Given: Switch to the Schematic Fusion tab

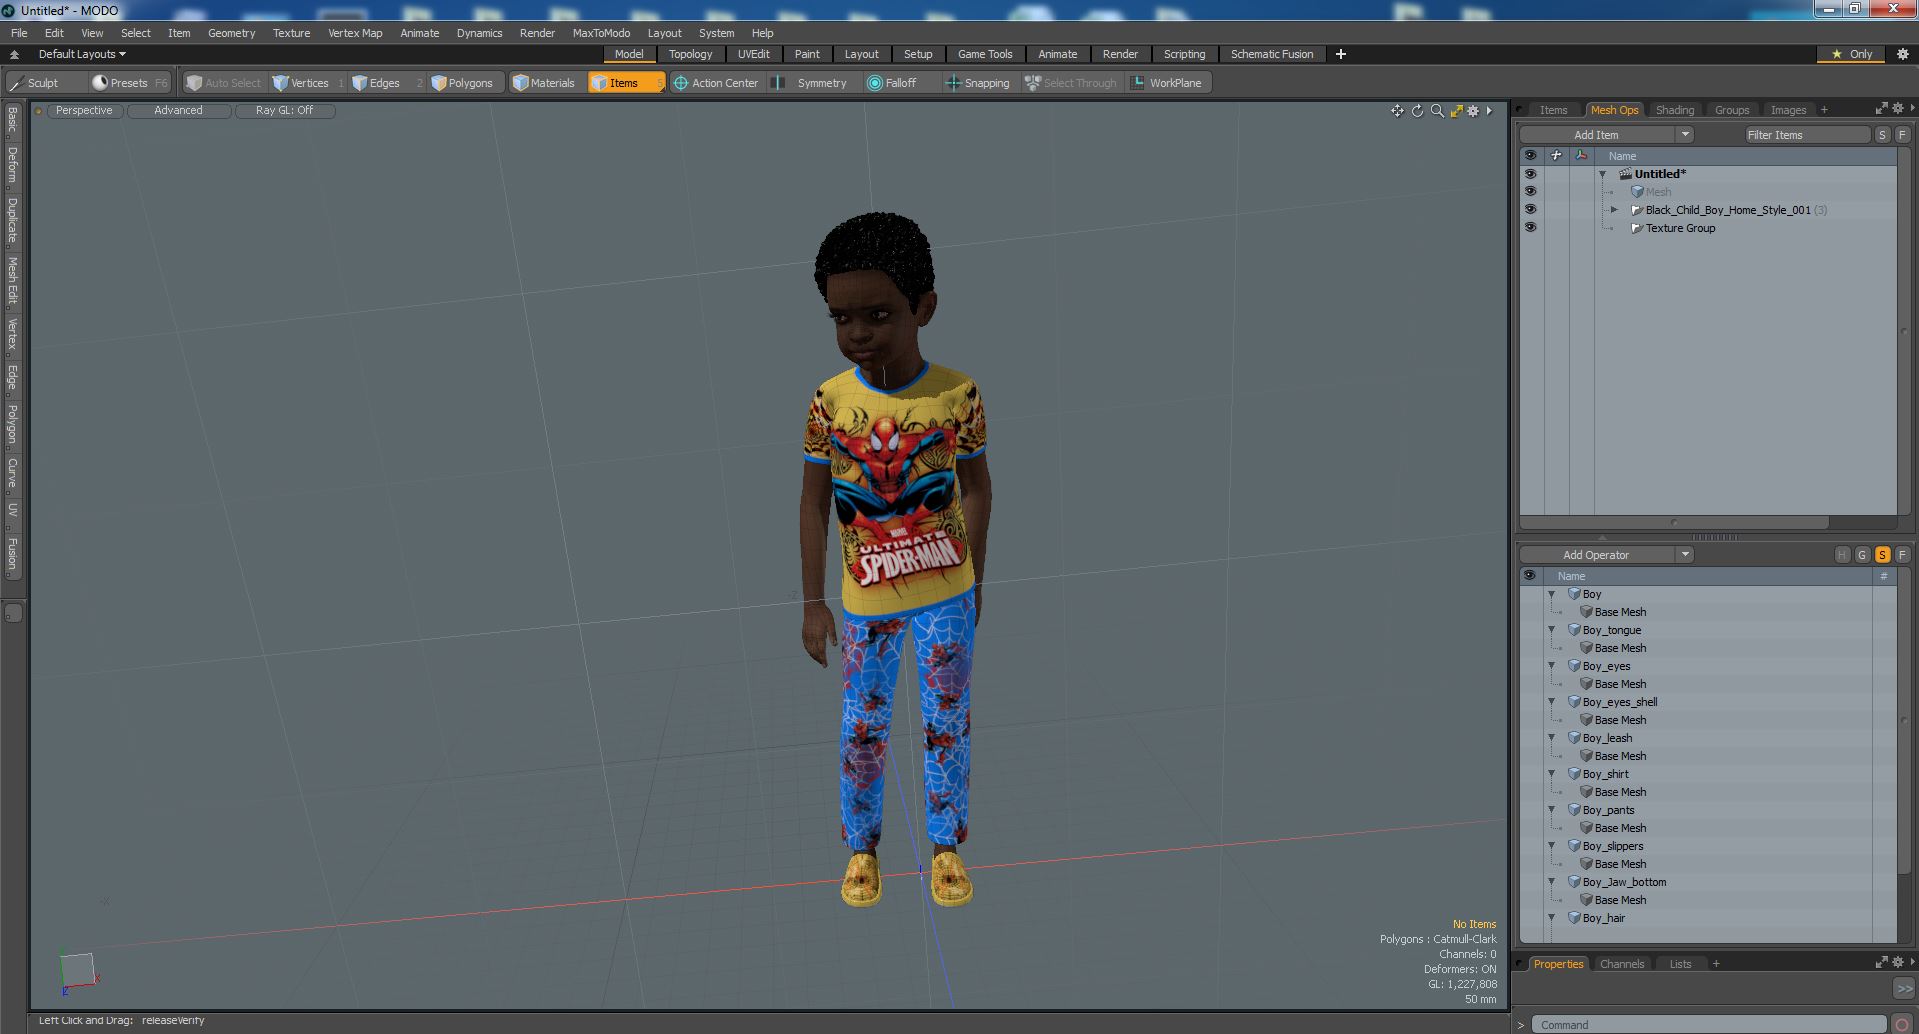Looking at the screenshot, I should point(1272,54).
